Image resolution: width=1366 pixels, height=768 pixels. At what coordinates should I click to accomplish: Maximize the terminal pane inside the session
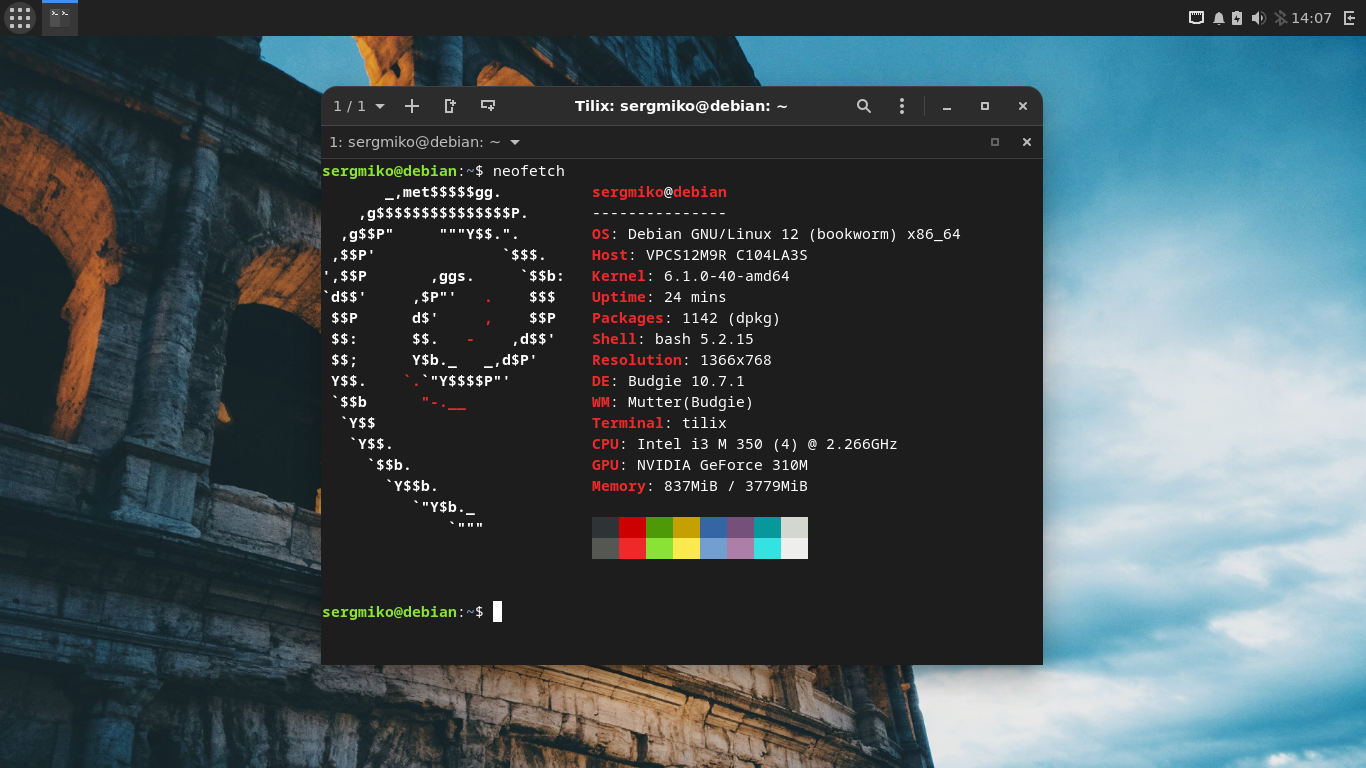(x=995, y=142)
